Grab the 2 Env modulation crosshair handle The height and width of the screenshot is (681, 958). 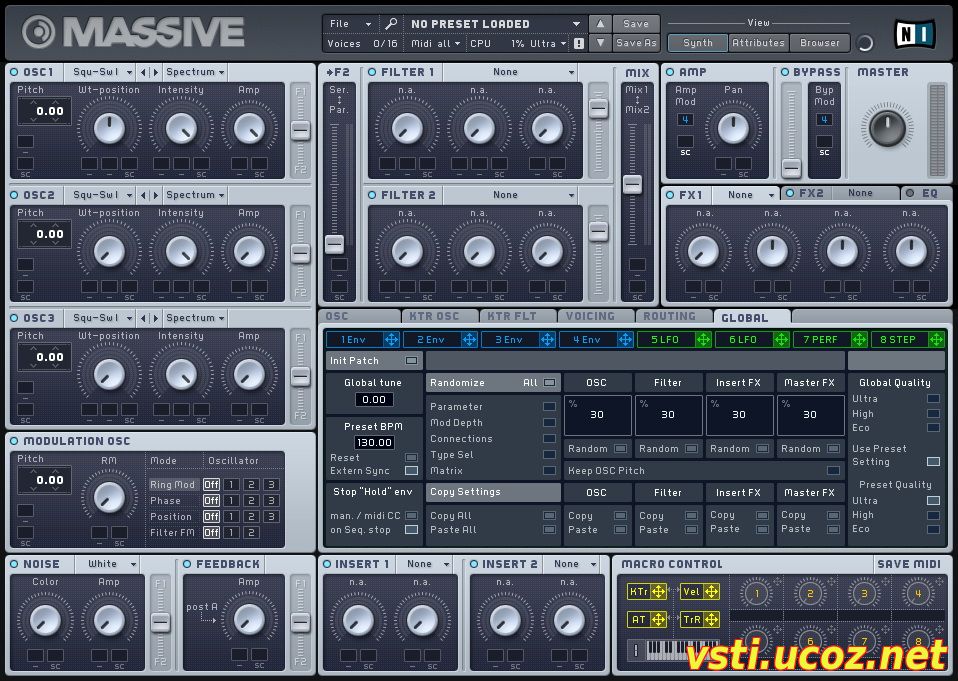point(469,340)
